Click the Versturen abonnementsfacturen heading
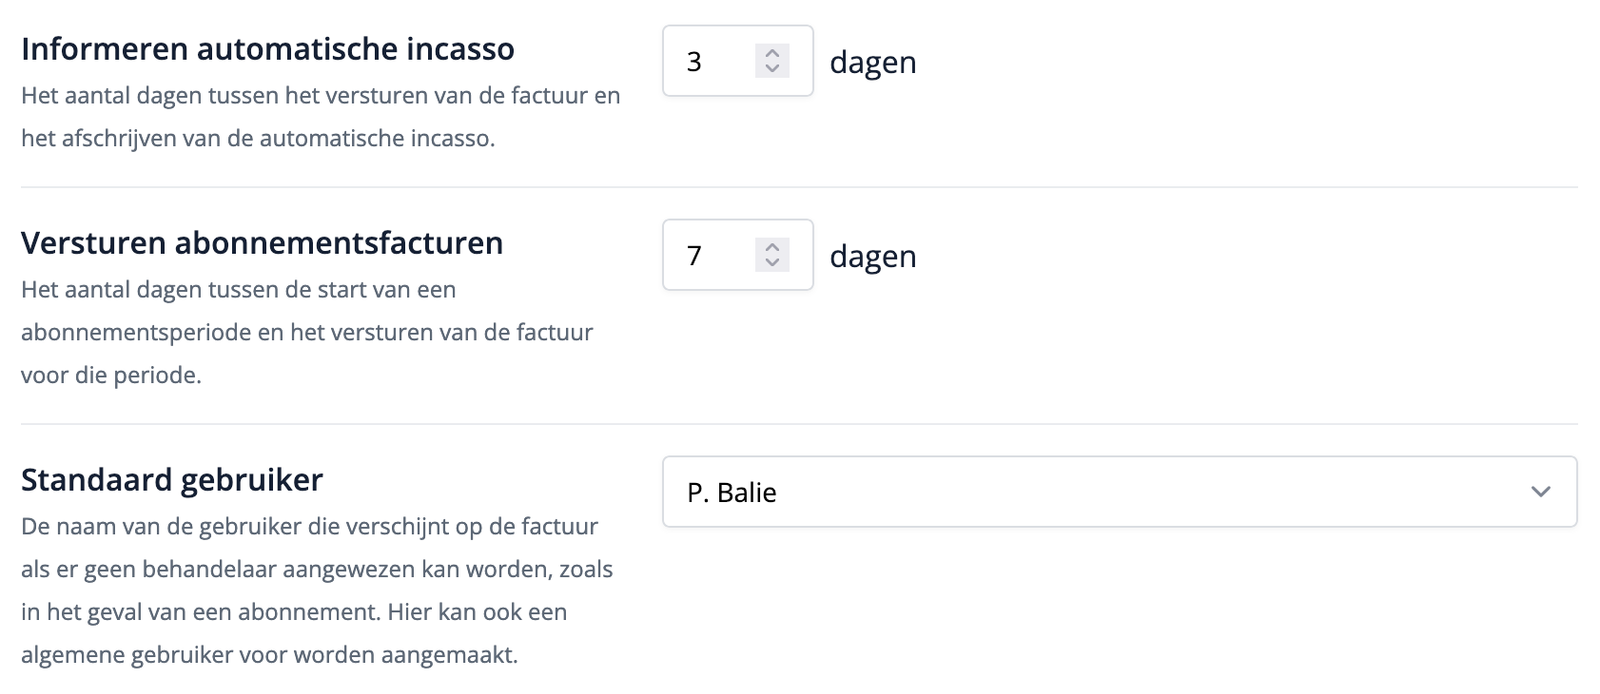This screenshot has height=694, width=1600. (x=262, y=242)
